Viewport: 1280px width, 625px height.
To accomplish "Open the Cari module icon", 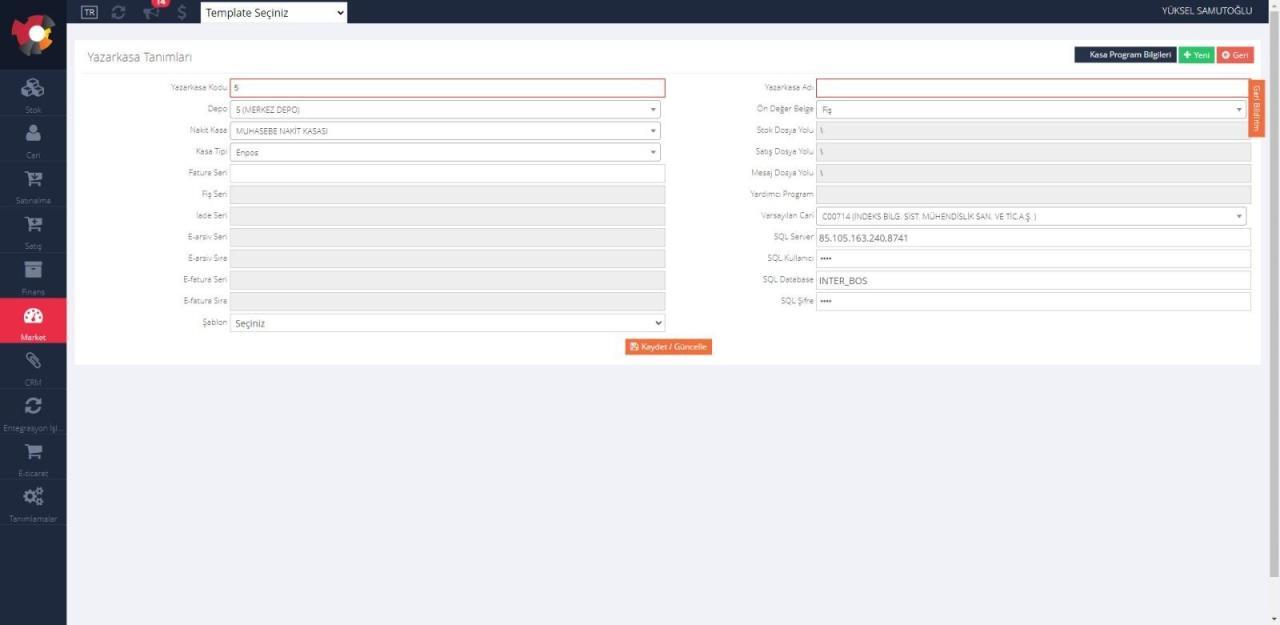I will point(33,135).
